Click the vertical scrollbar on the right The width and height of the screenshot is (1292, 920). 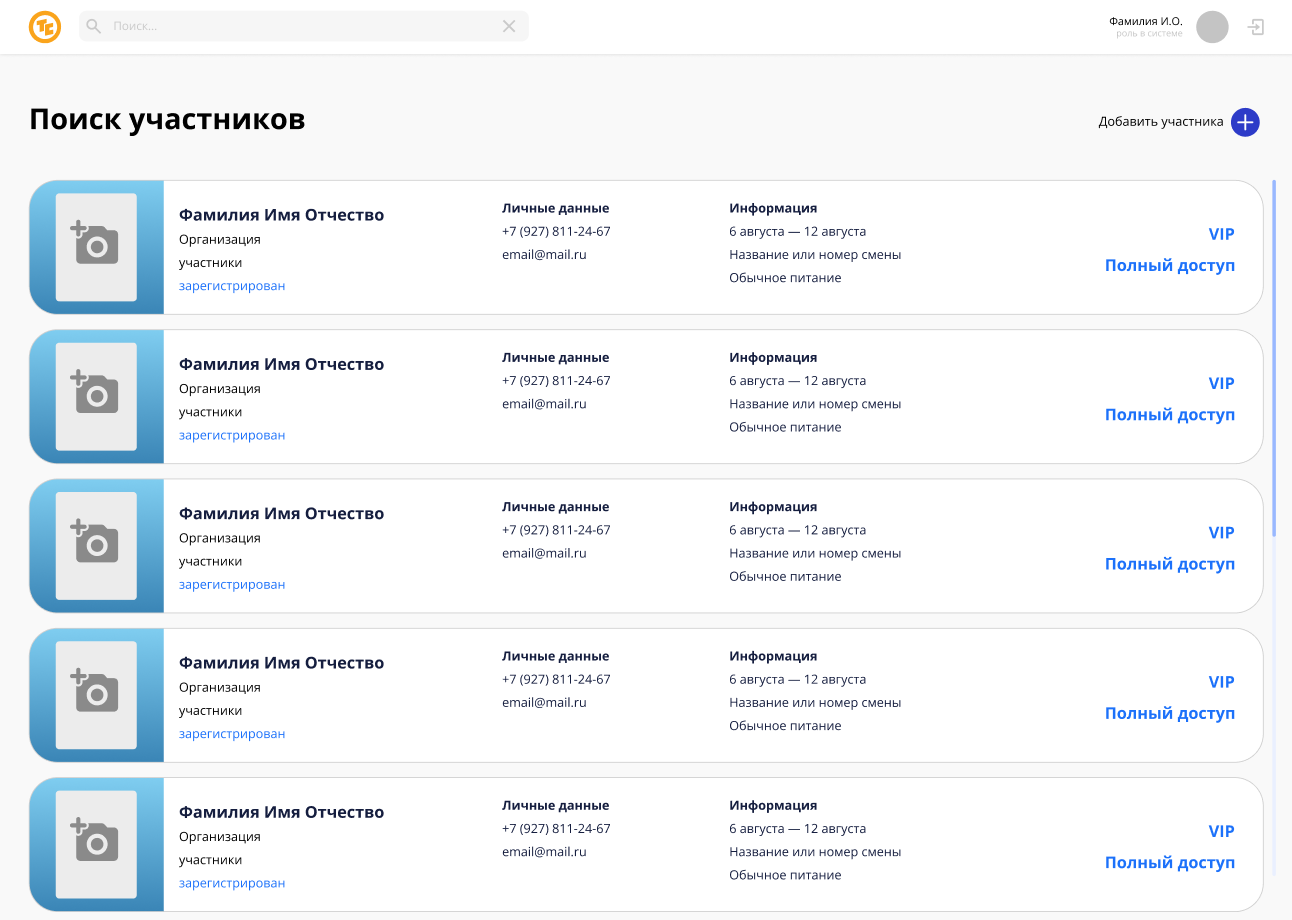1274,358
